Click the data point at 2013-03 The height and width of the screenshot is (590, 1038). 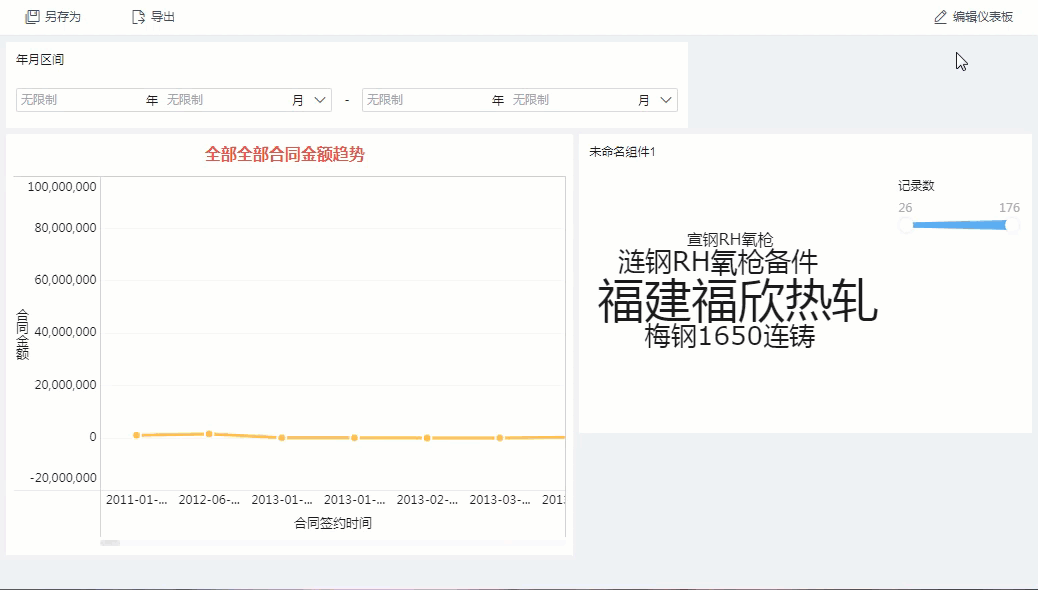(x=500, y=438)
